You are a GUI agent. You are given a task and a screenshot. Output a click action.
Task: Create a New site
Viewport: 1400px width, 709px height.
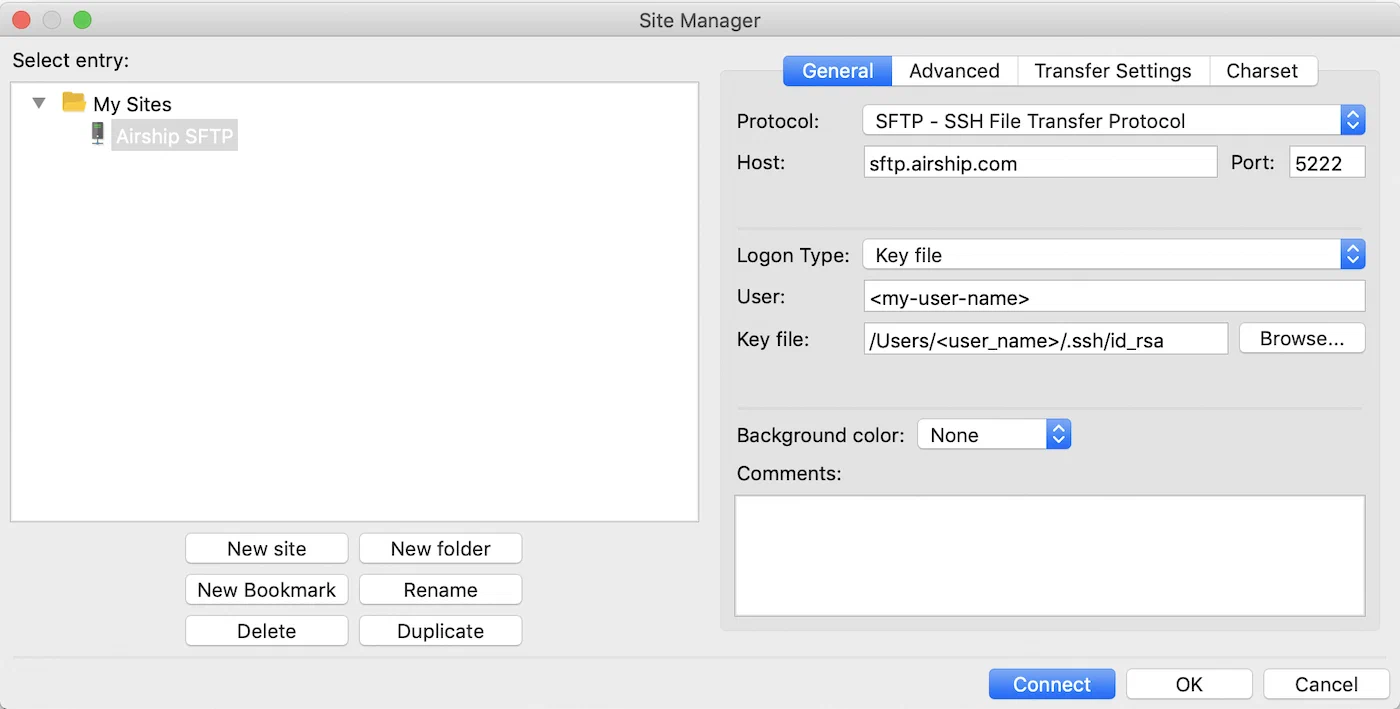[266, 548]
